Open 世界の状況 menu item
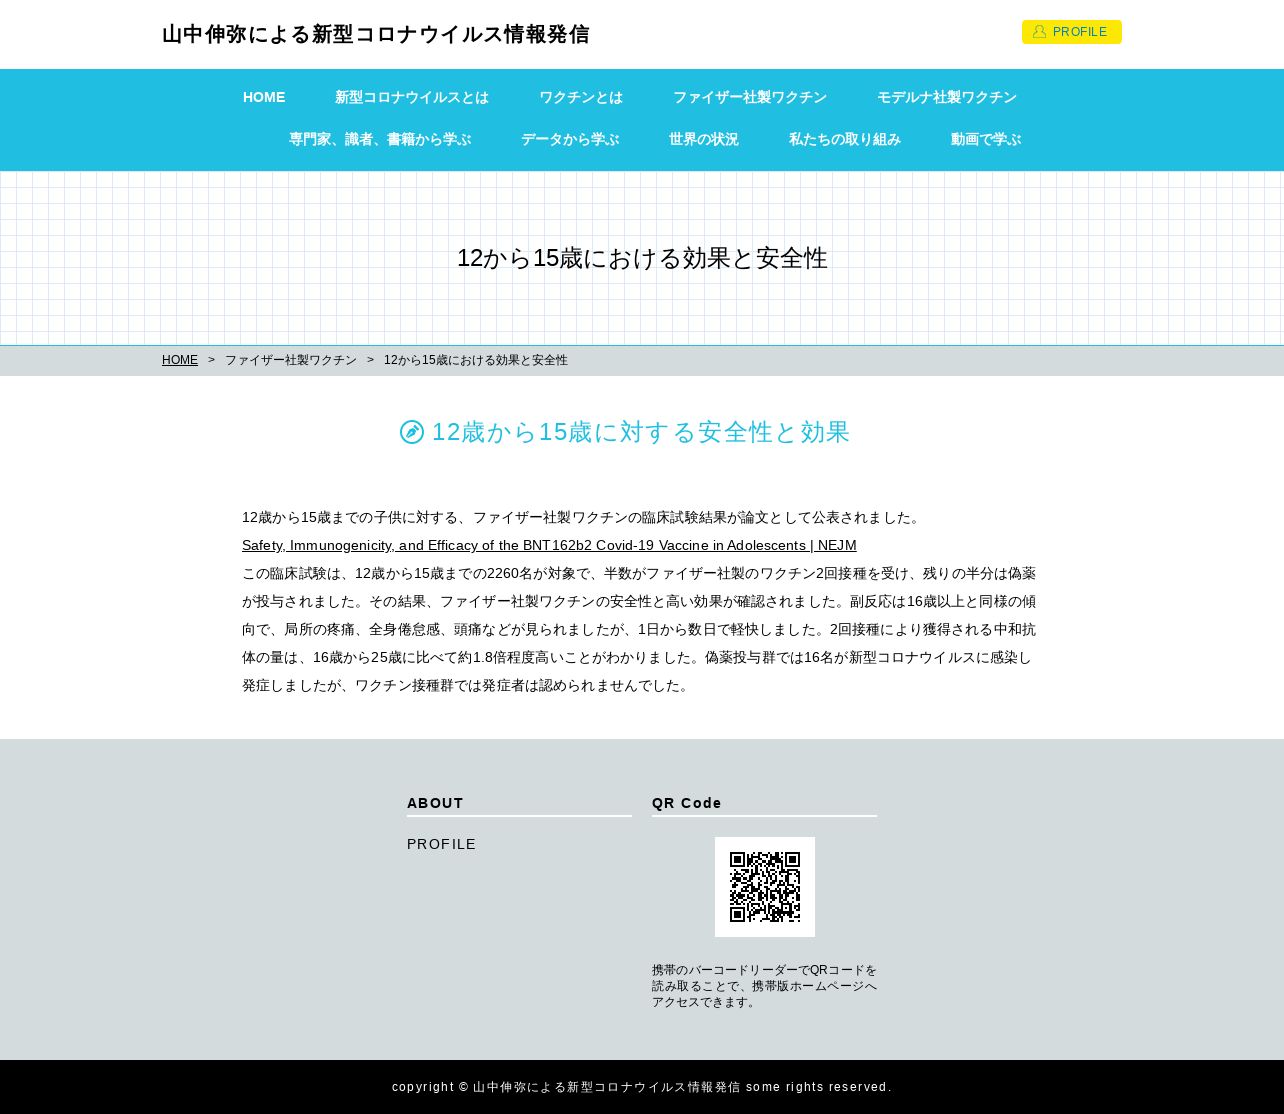The height and width of the screenshot is (1114, 1284). pyautogui.click(x=704, y=139)
